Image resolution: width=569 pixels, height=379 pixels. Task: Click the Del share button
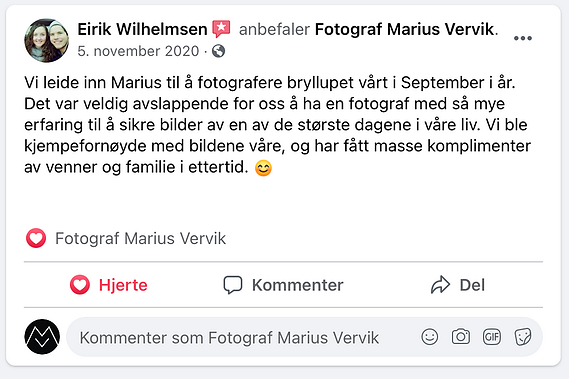[458, 285]
